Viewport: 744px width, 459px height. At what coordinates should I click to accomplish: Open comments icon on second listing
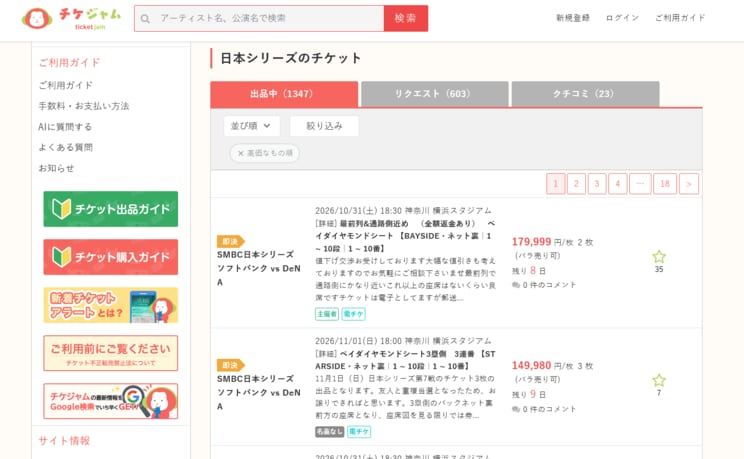(516, 409)
